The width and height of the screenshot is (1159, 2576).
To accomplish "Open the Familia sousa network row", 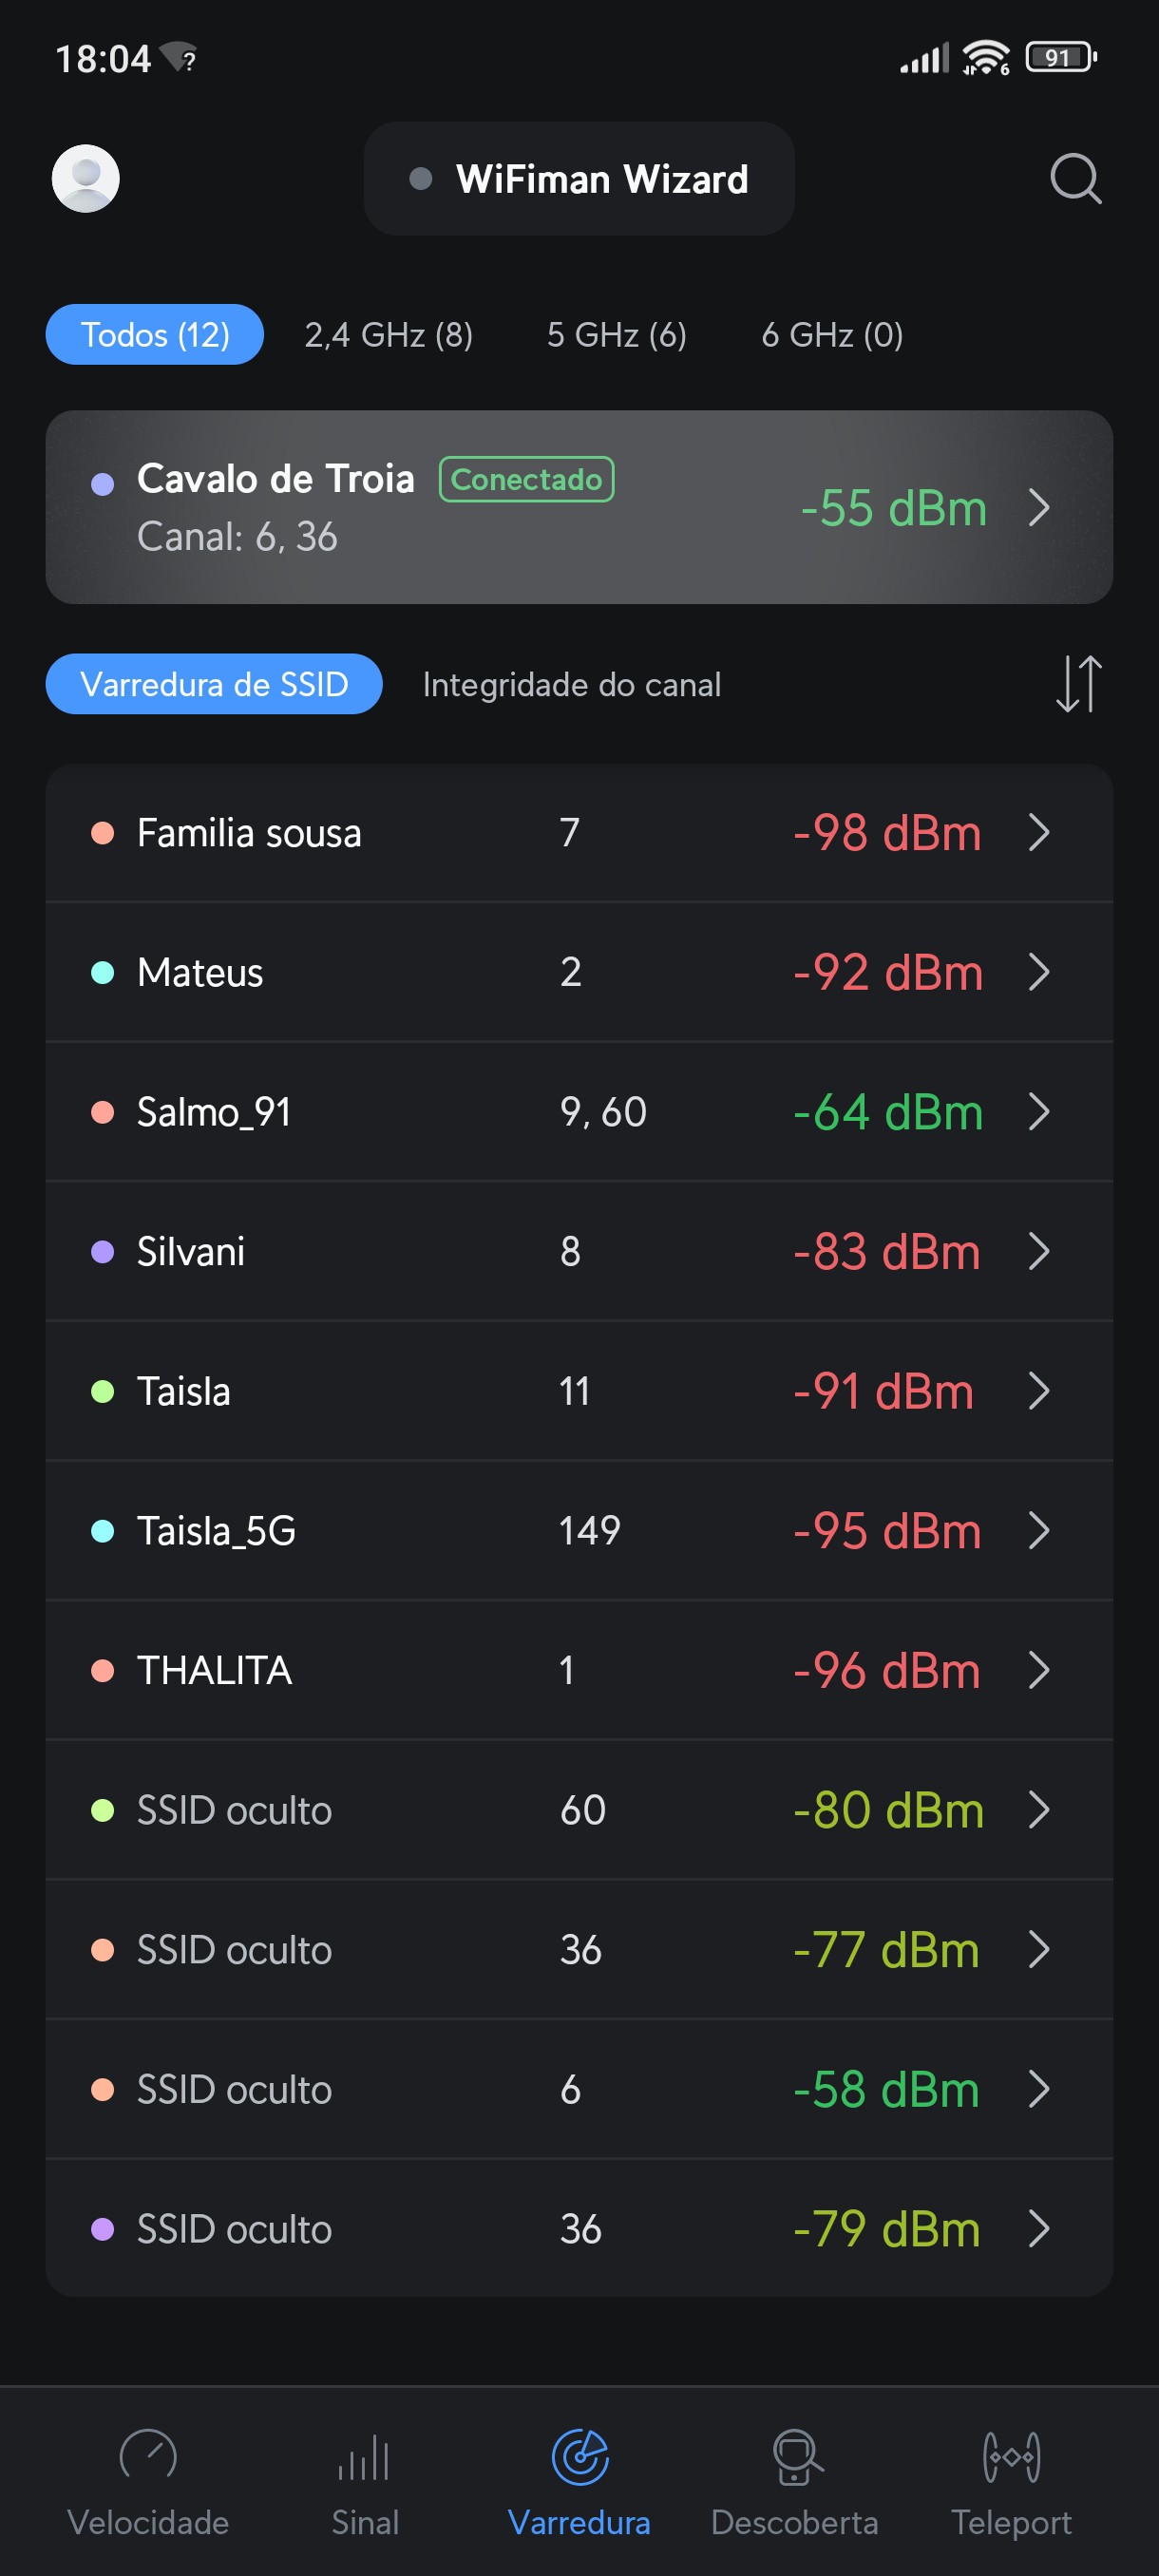I will (579, 833).
